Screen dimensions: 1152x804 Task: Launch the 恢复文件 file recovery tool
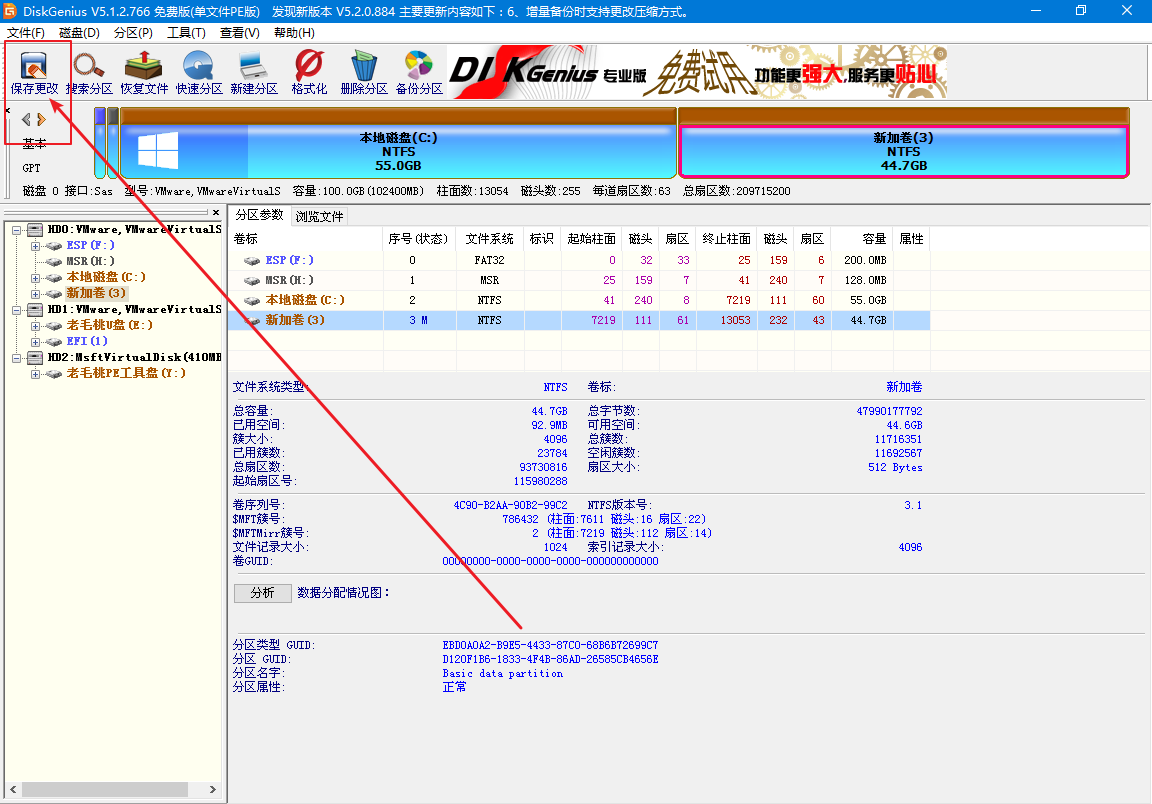pyautogui.click(x=144, y=72)
